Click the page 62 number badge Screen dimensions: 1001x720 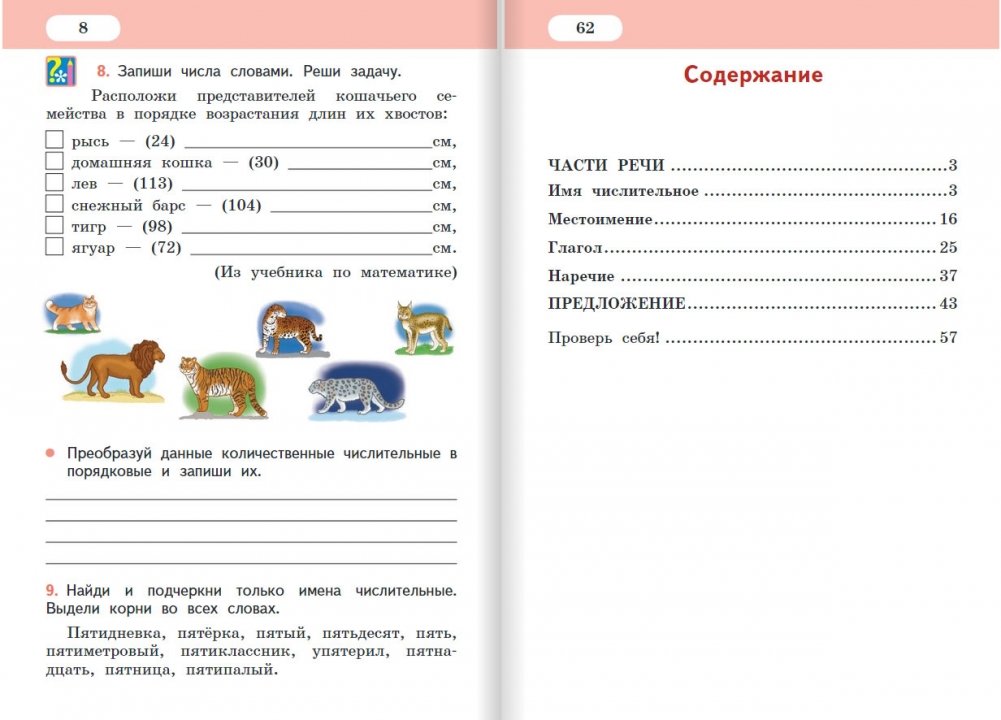coord(585,28)
